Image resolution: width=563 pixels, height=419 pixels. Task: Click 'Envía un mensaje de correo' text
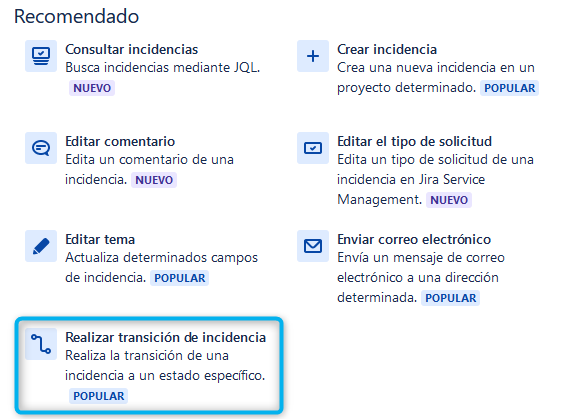[x=421, y=258]
